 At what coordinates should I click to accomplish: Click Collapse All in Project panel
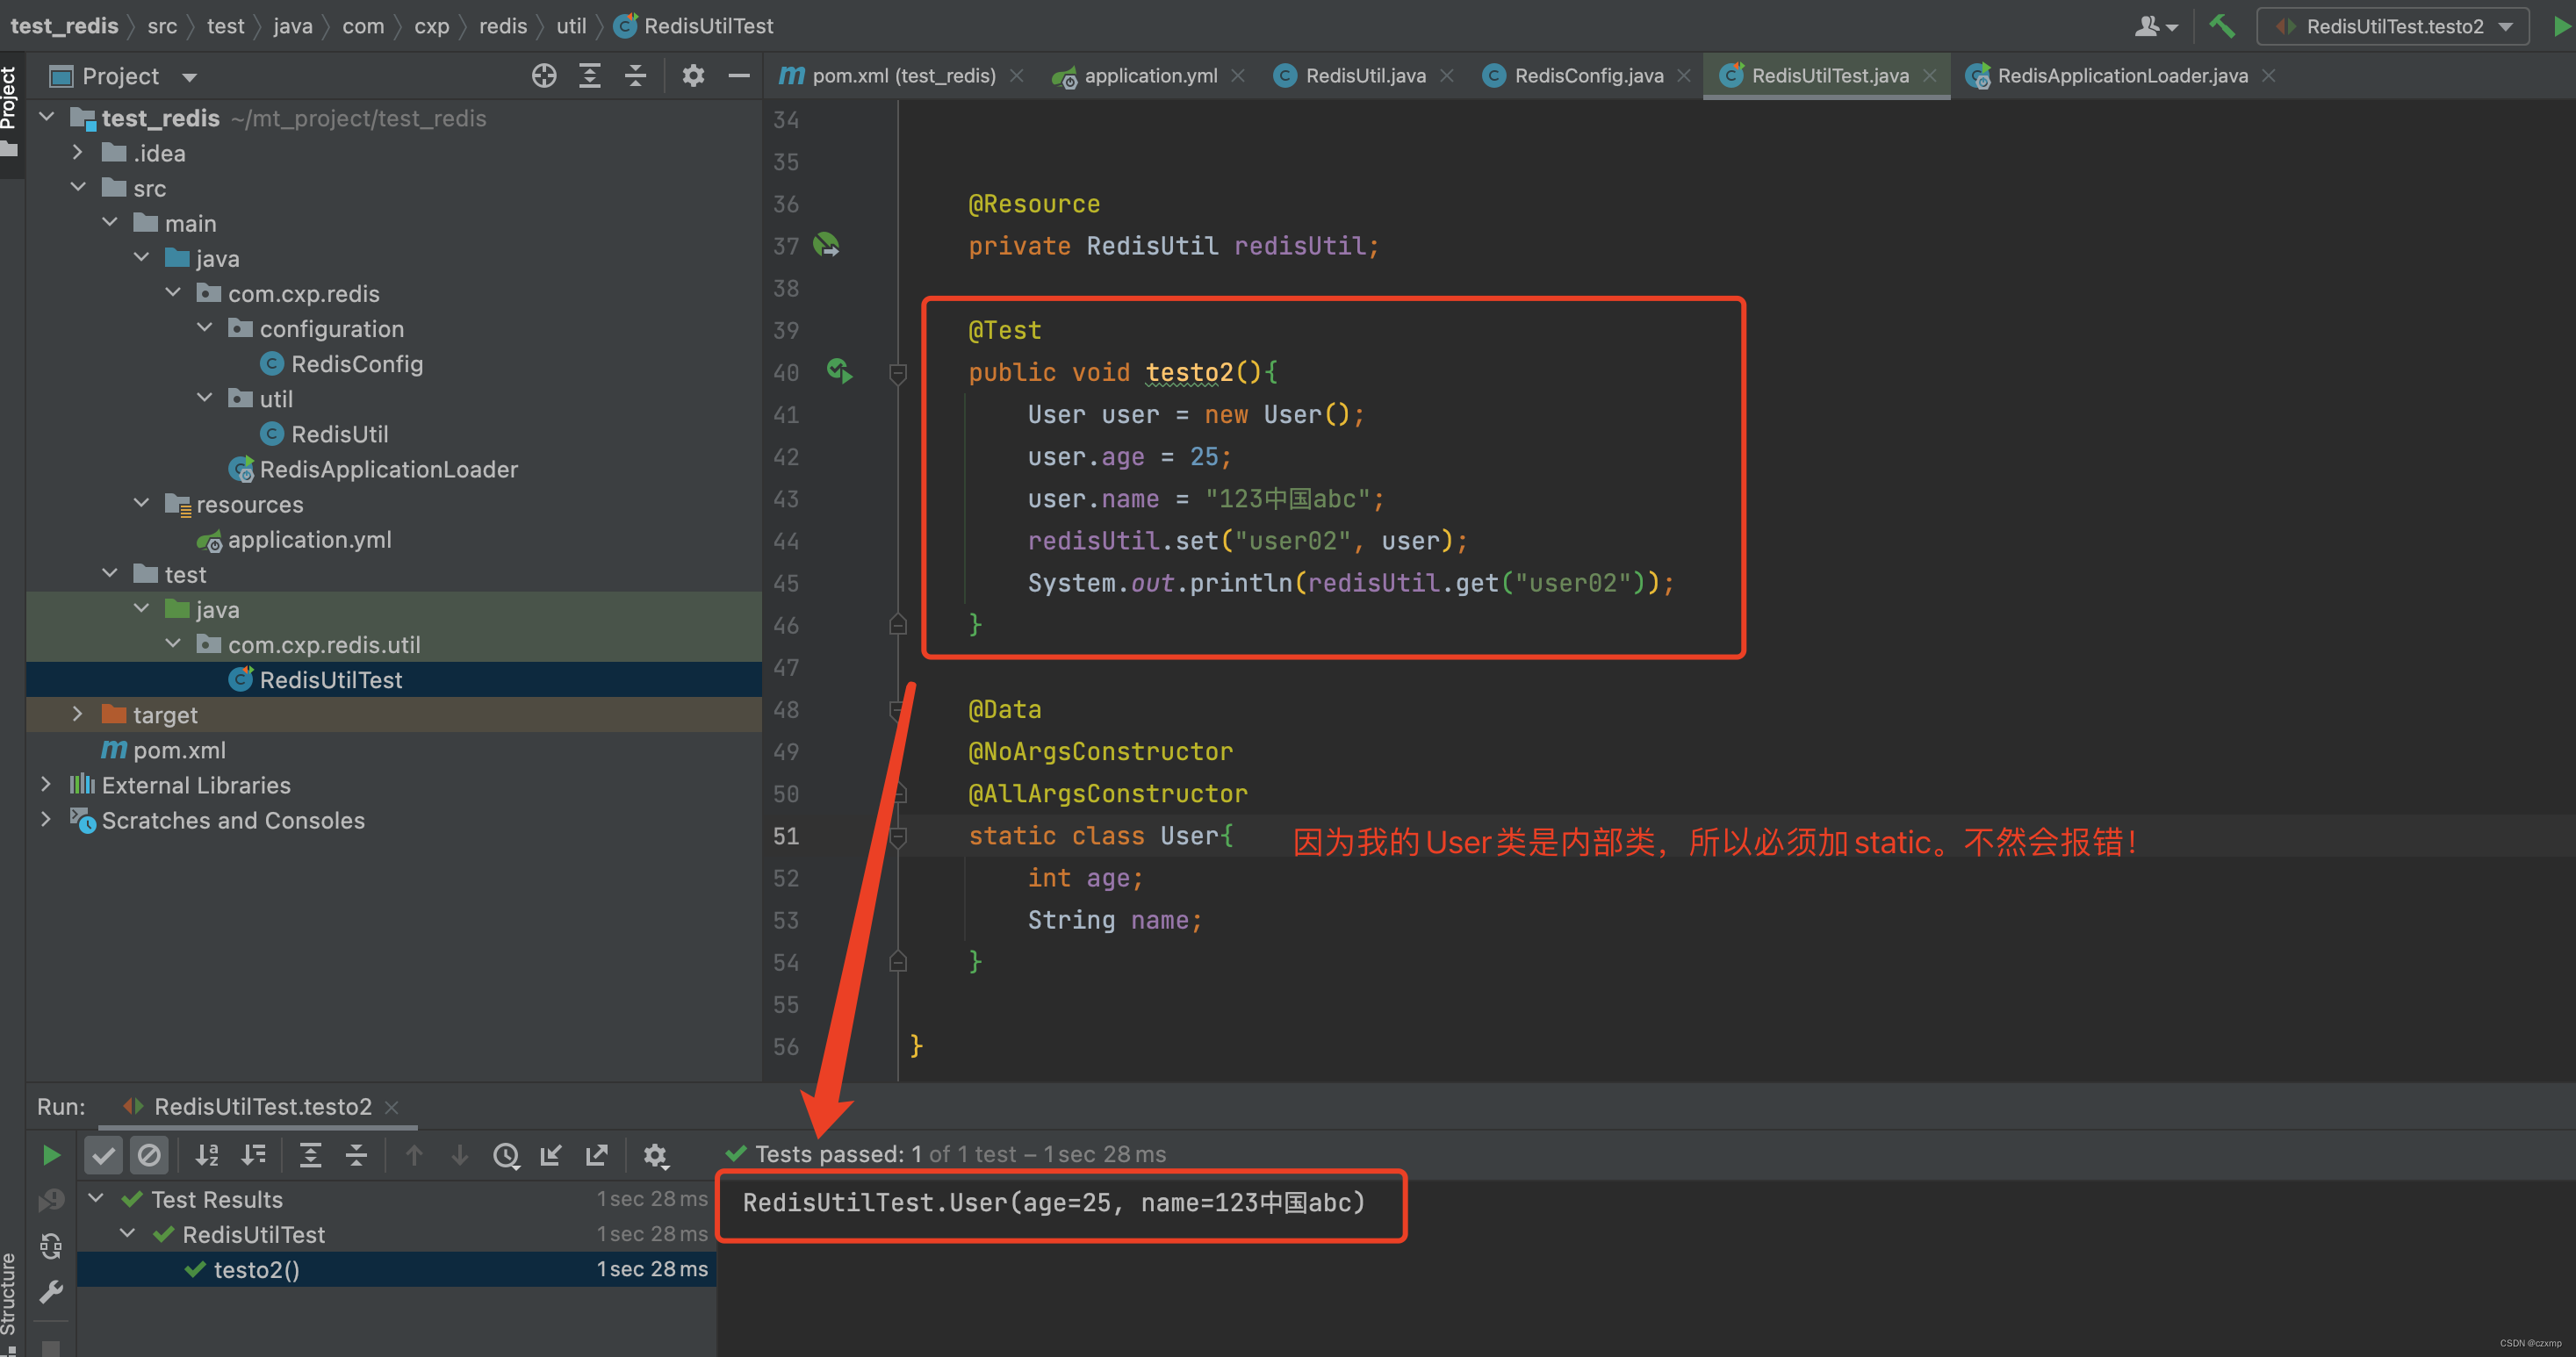[636, 76]
